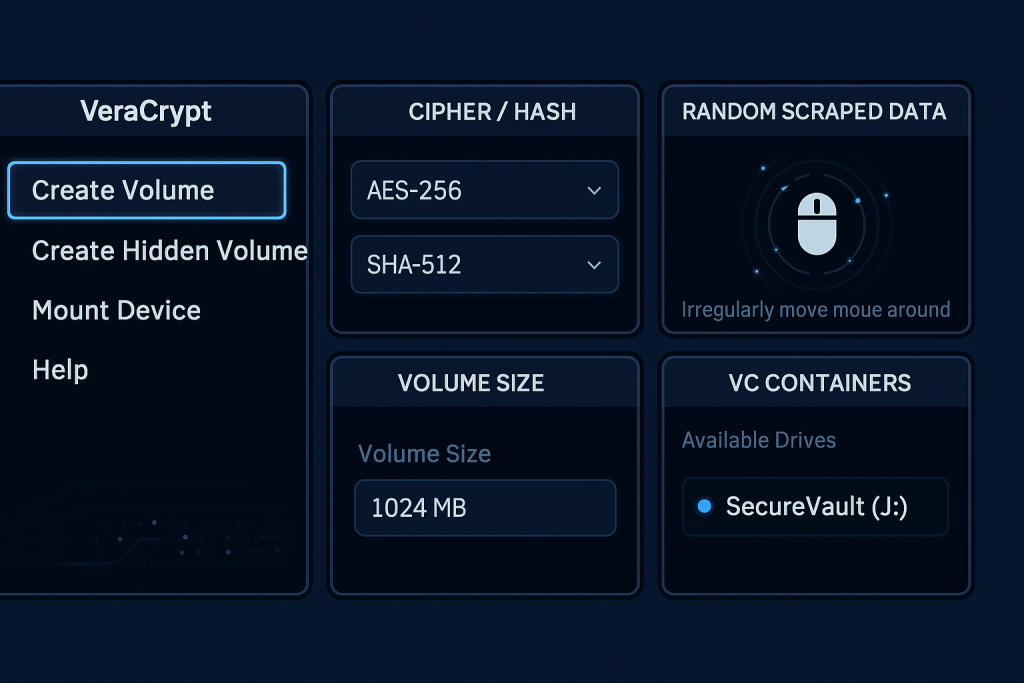Open the AES-256 cipher dropdown

(x=484, y=190)
